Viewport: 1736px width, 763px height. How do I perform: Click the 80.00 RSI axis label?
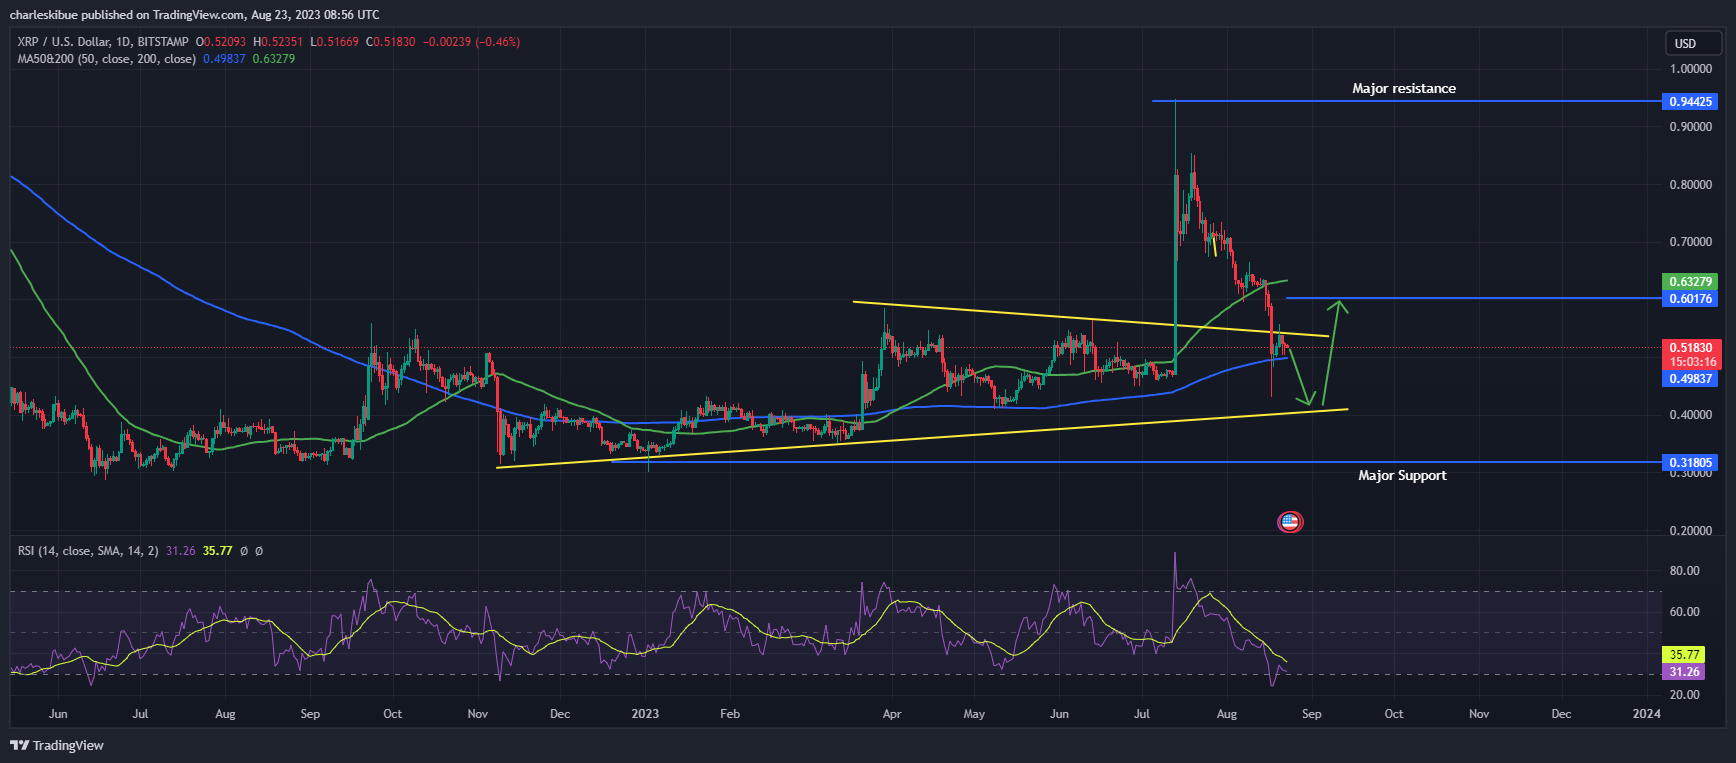click(1684, 571)
